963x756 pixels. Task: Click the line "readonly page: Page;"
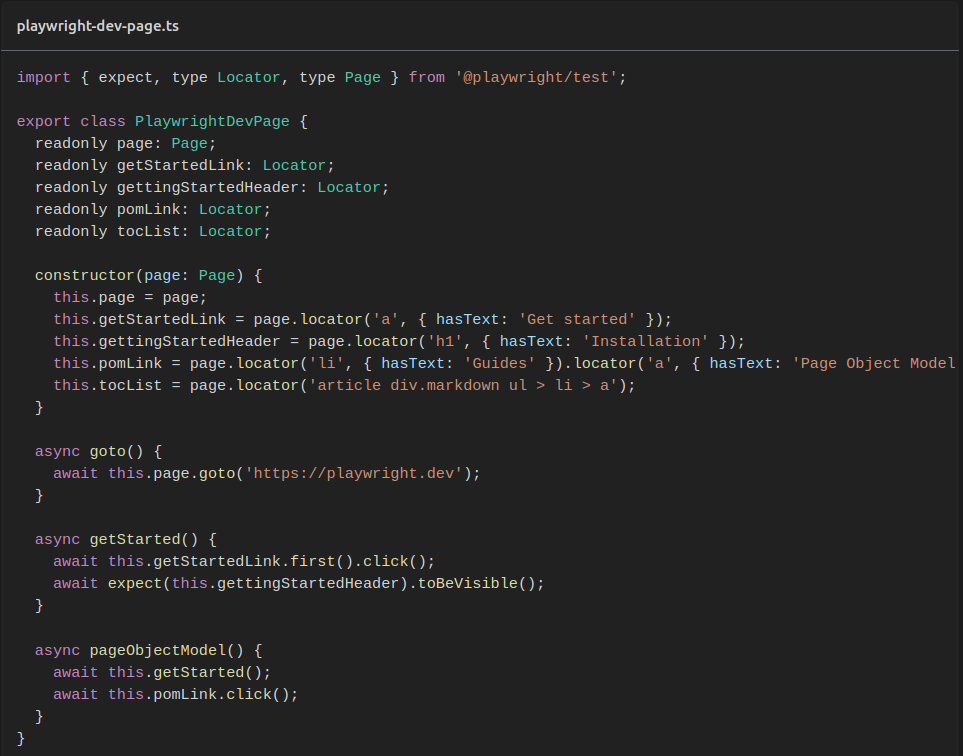tap(125, 144)
